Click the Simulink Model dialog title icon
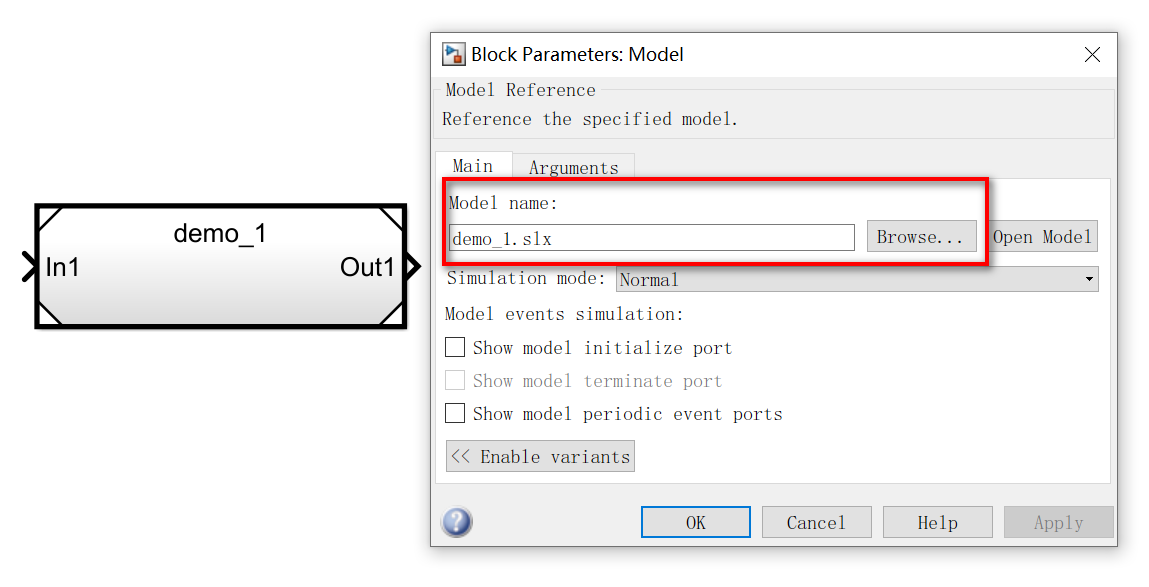Image resolution: width=1149 pixels, height=587 pixels. click(454, 54)
